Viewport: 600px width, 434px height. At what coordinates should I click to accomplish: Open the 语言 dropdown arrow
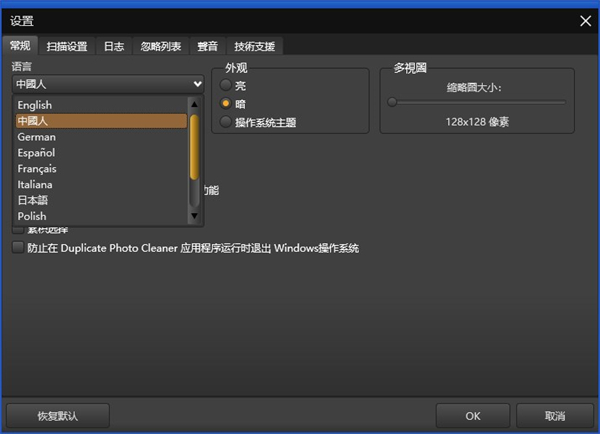(196, 85)
